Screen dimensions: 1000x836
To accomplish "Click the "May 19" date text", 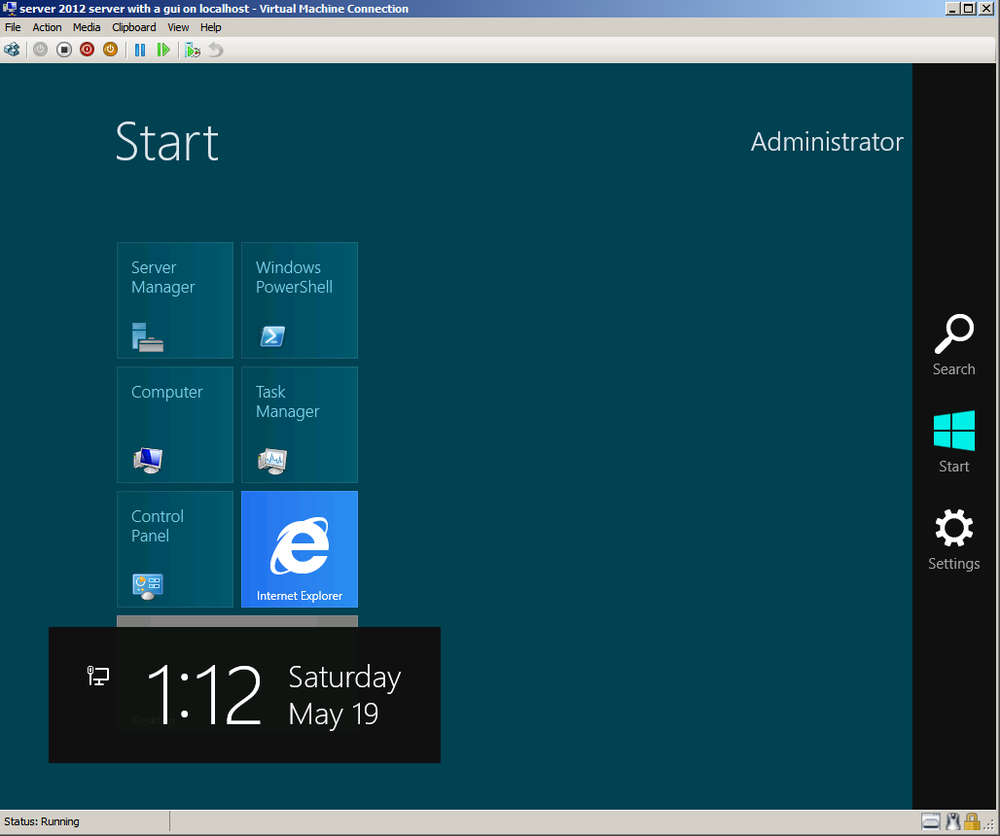I will pyautogui.click(x=334, y=714).
